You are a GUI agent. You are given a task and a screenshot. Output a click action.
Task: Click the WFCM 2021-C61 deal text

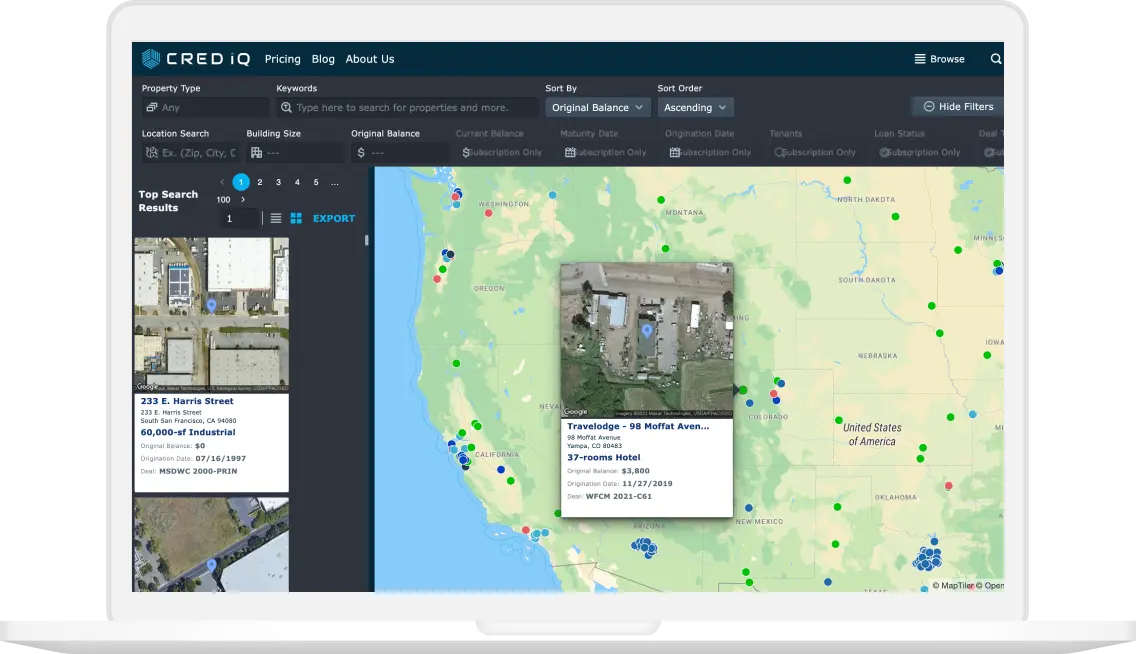pos(619,496)
